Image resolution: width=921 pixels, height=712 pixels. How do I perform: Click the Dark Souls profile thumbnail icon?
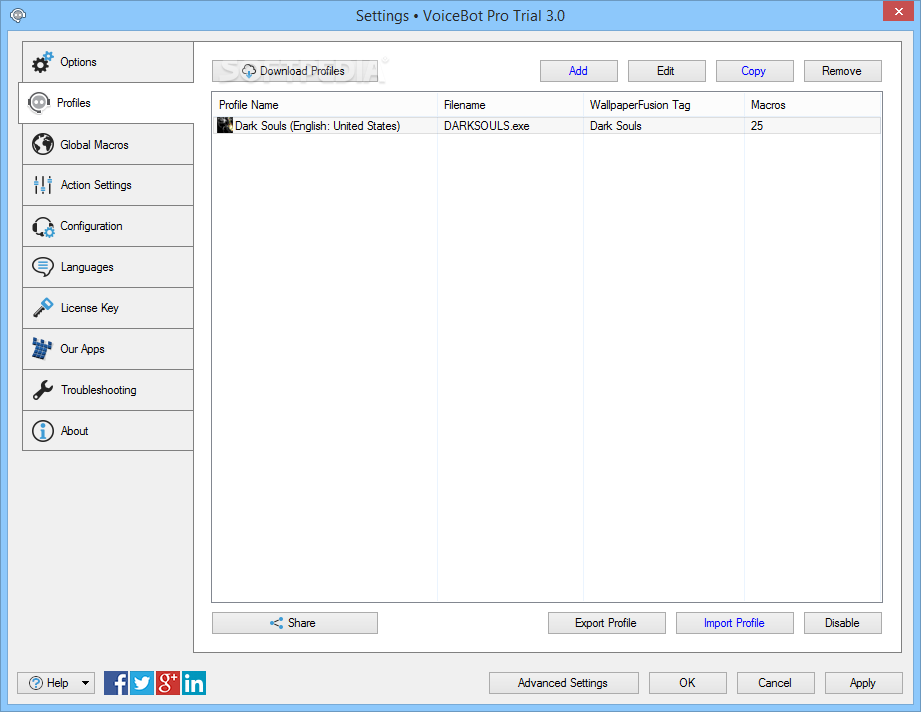225,125
